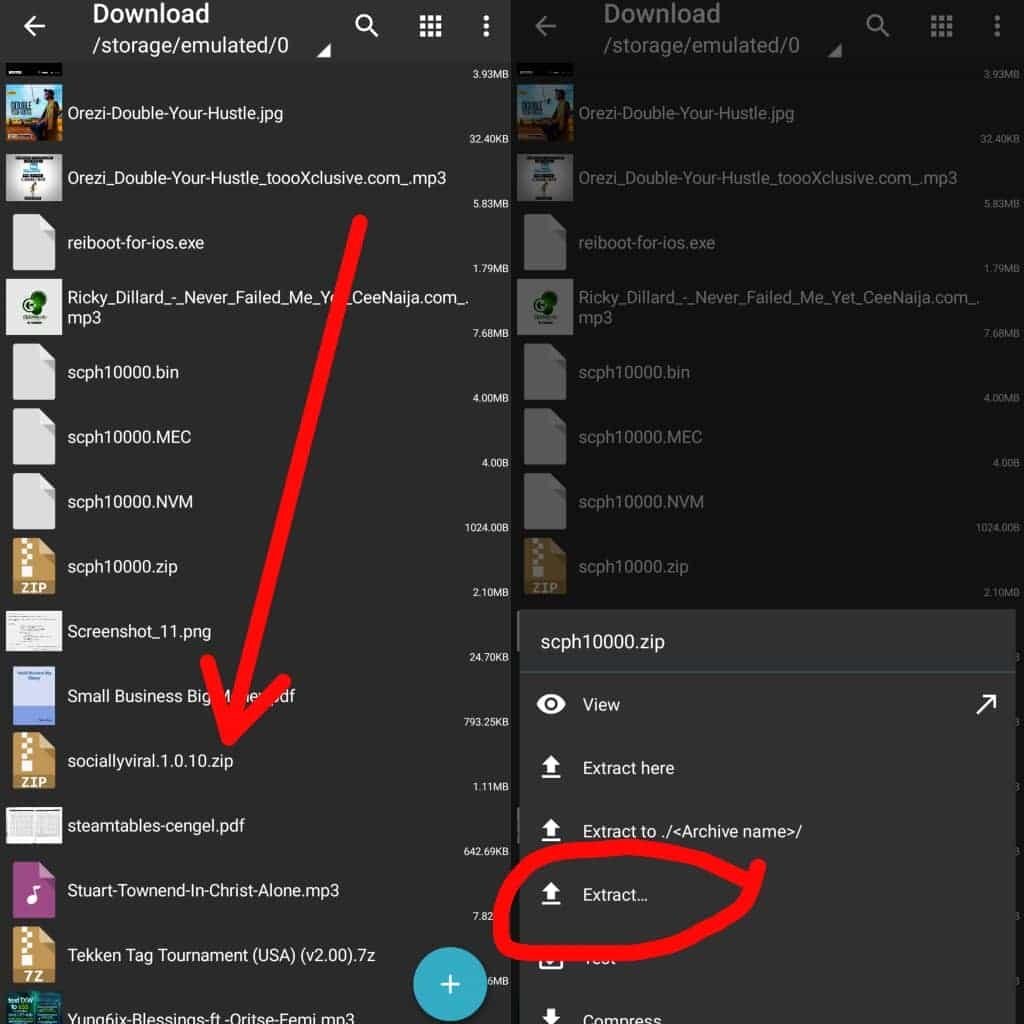This screenshot has width=1024, height=1024.
Task: Select sociallyviral.1.0.10.zip file name
Action: point(150,761)
